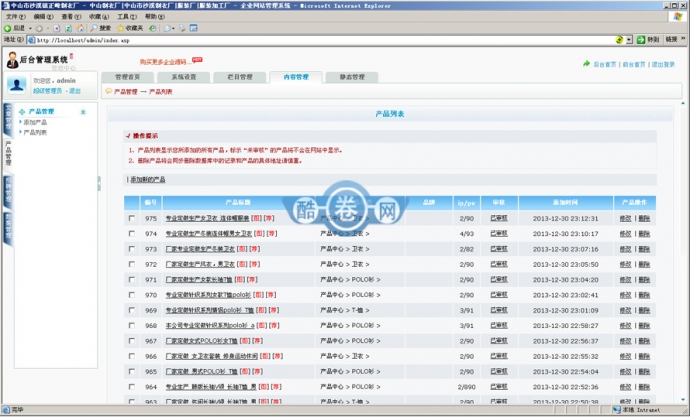Click the page scrollbar up arrow
The width and height of the screenshot is (690, 417).
[683, 104]
